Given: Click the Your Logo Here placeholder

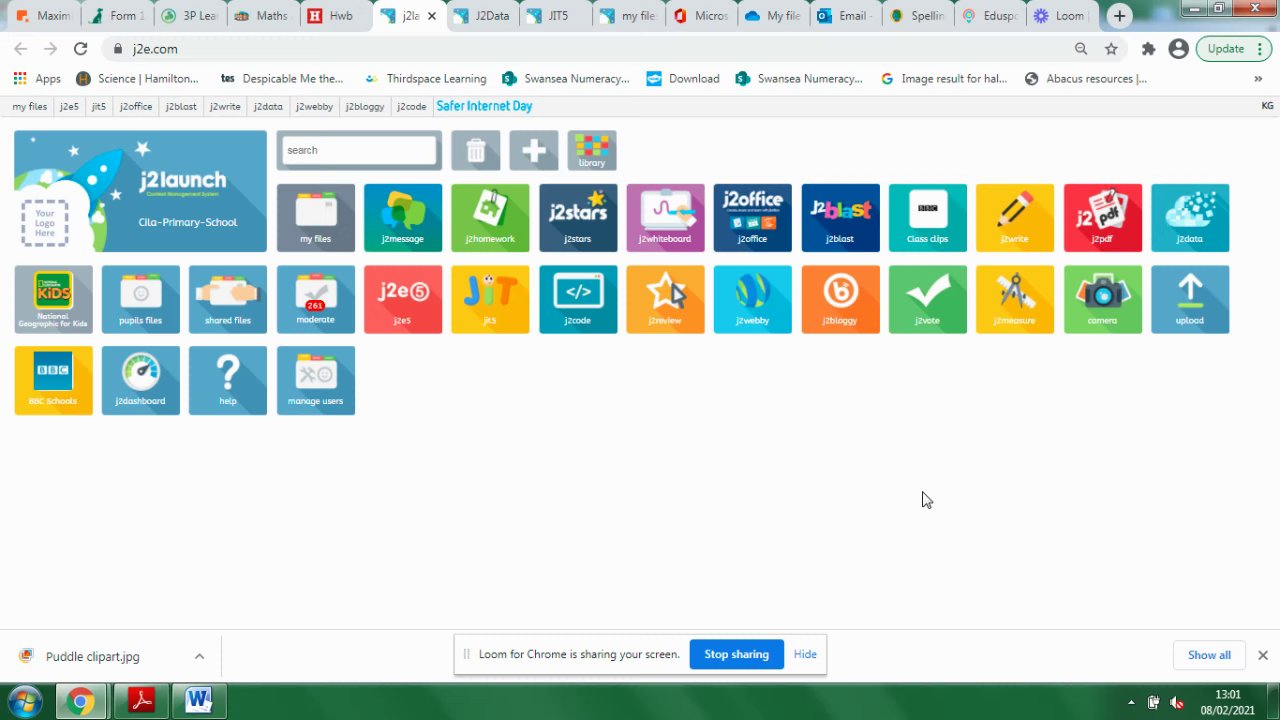Looking at the screenshot, I should coord(45,221).
